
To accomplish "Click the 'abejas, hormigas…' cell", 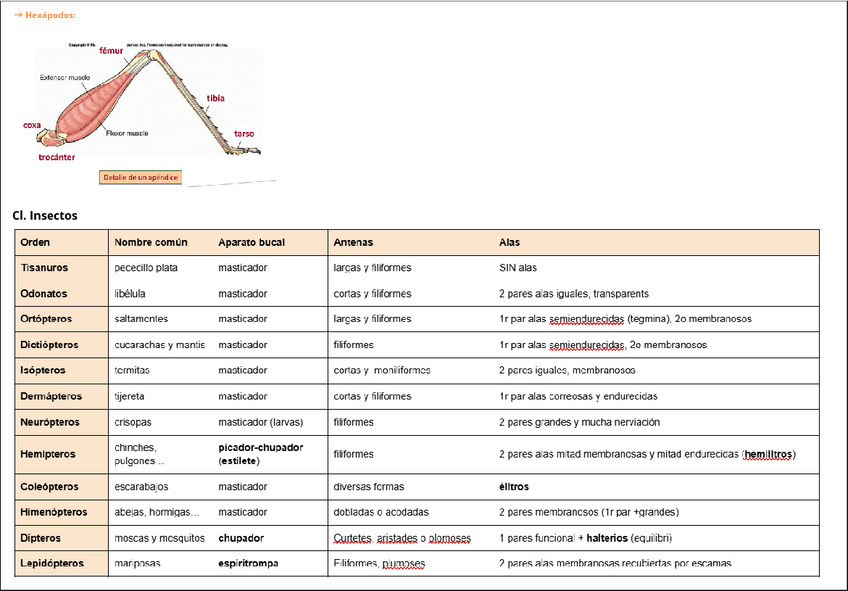I will tap(157, 512).
